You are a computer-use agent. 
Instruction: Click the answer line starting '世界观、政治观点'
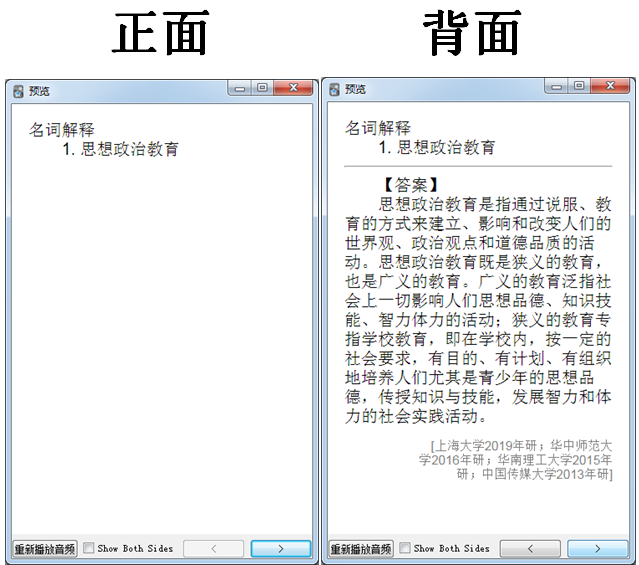(x=469, y=243)
